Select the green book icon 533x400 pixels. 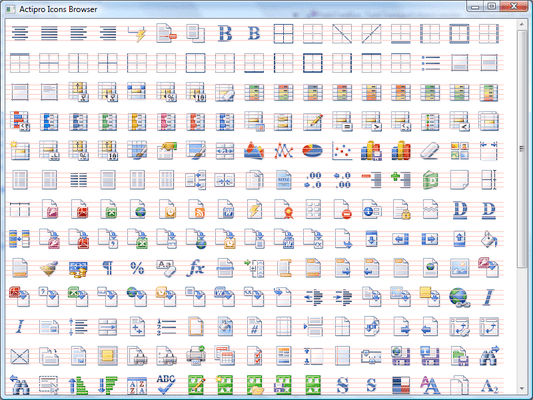click(430, 179)
